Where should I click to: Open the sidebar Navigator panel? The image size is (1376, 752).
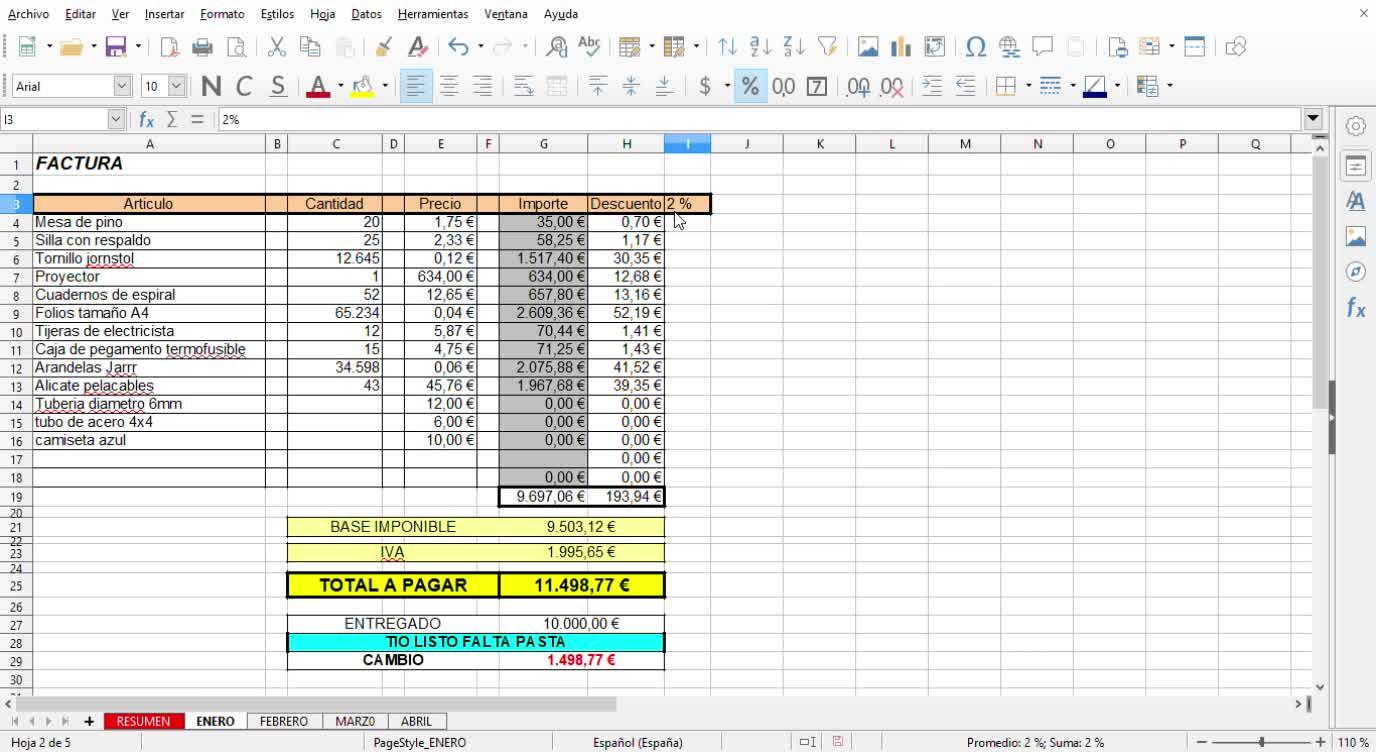1356,272
